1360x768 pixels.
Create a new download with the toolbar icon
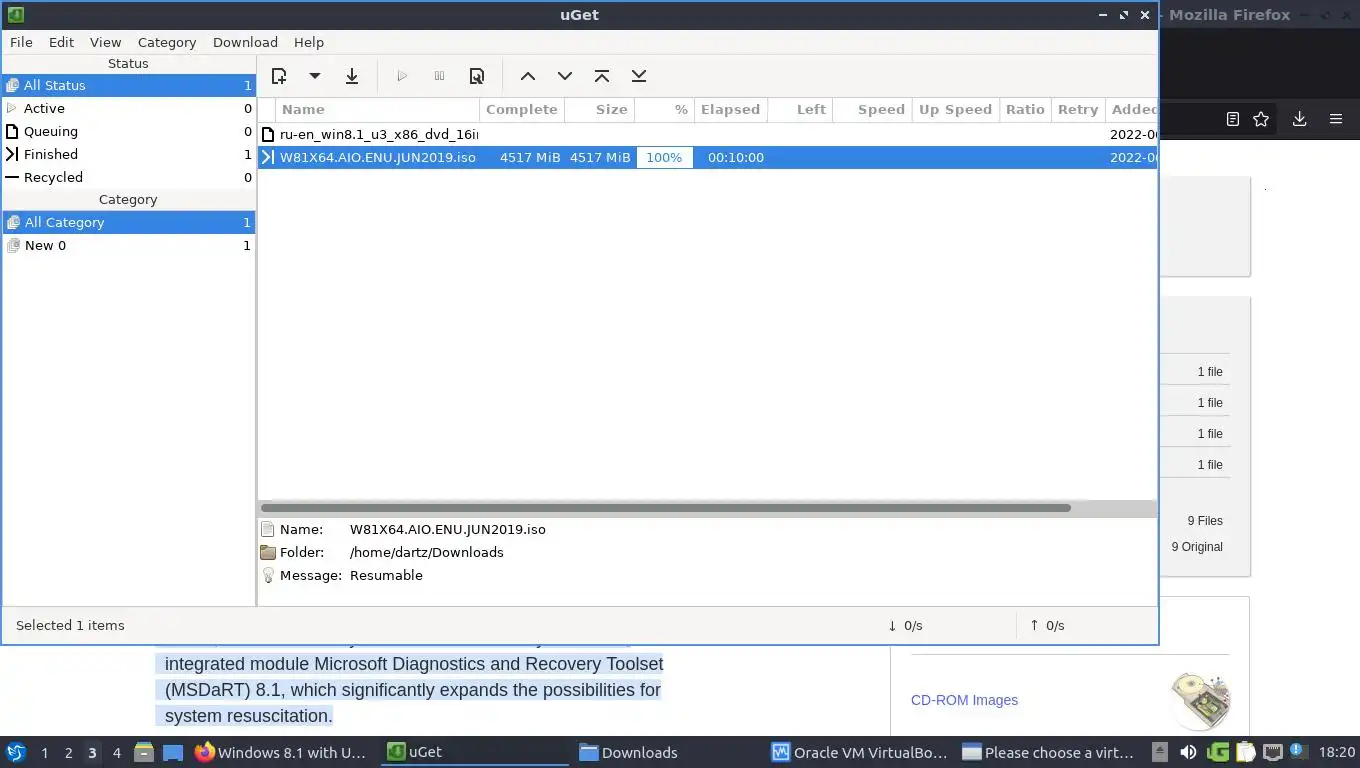pyautogui.click(x=279, y=76)
